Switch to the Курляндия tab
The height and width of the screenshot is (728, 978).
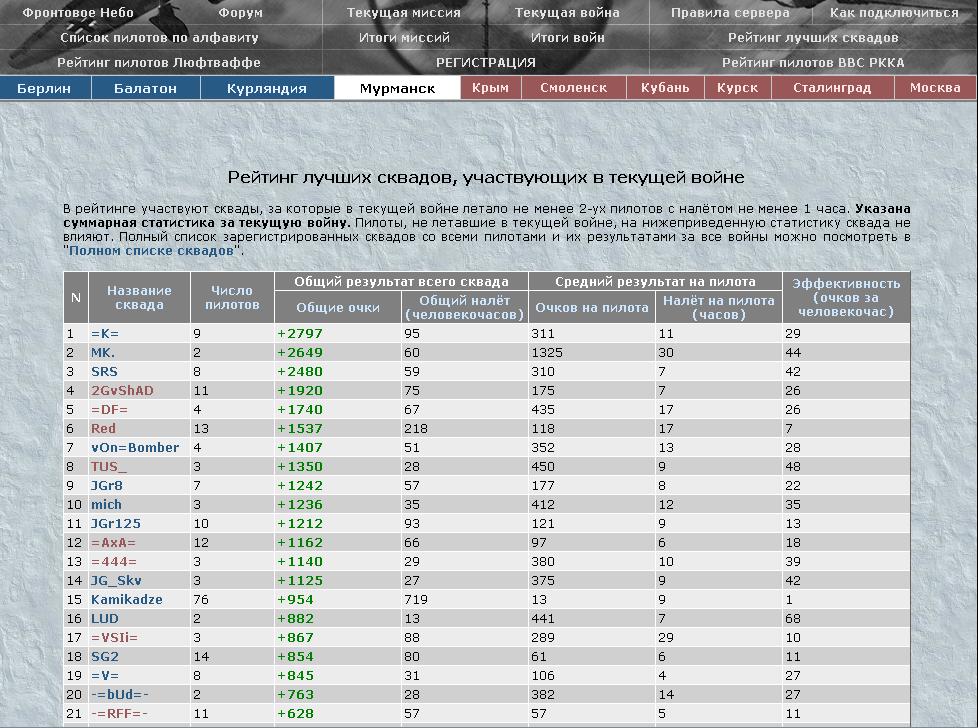267,88
